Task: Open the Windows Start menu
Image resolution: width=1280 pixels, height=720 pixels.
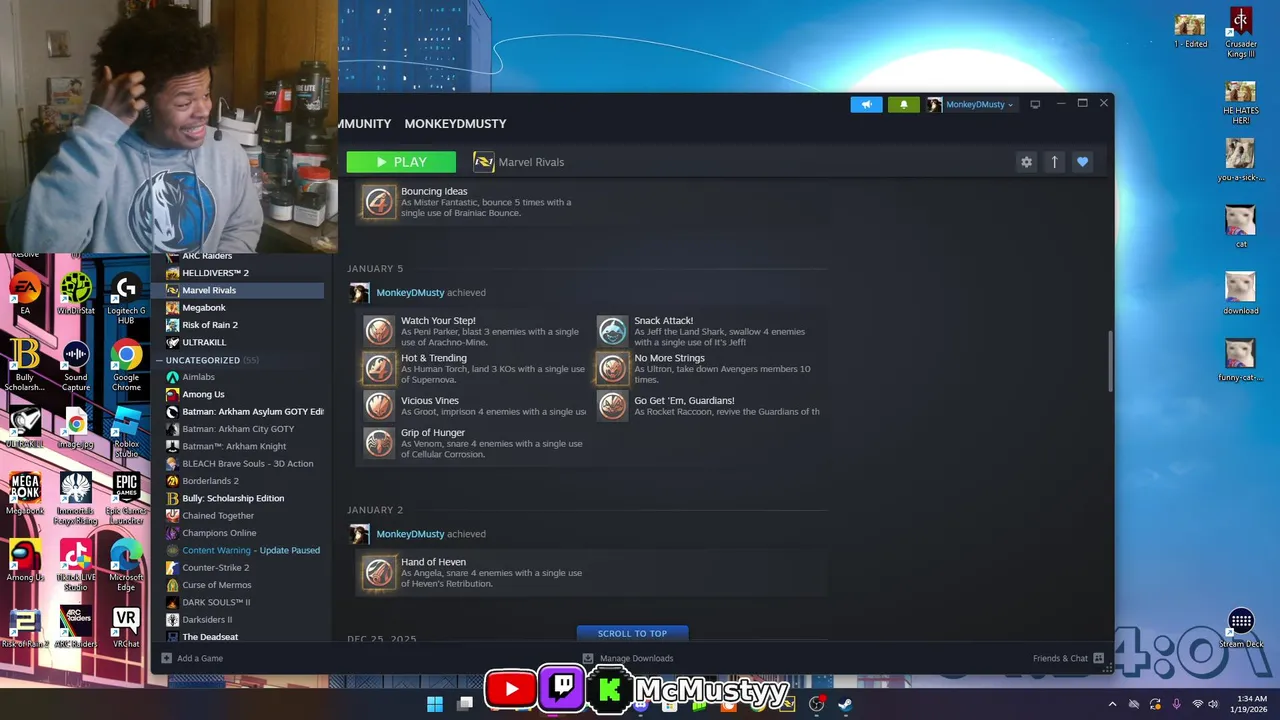Action: pyautogui.click(x=435, y=704)
